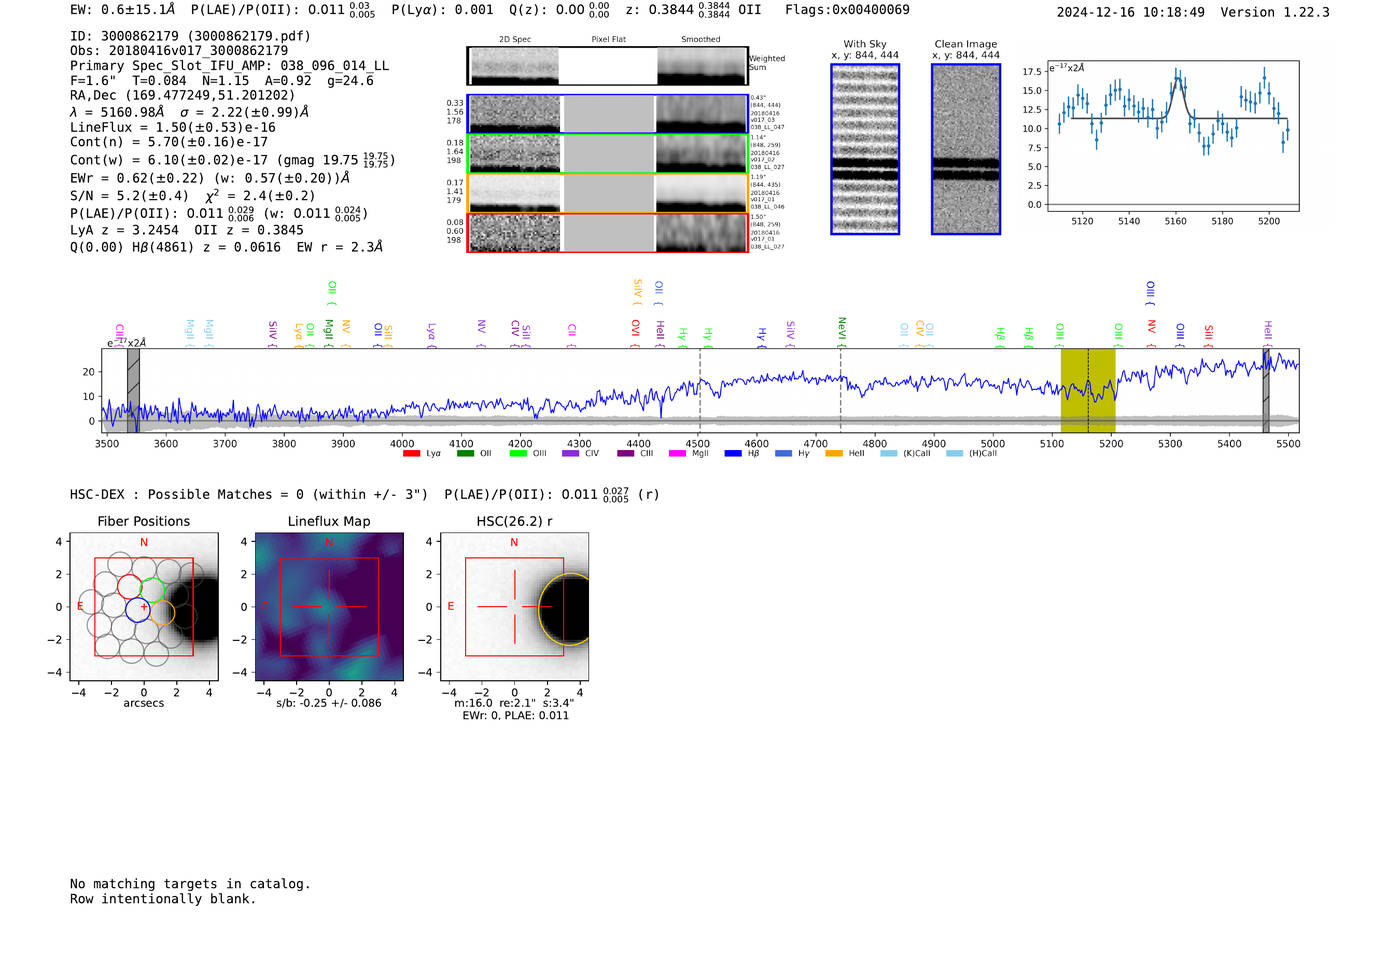
Task: Click the red fiber circle in Fiber Positions
Action: pos(130,587)
